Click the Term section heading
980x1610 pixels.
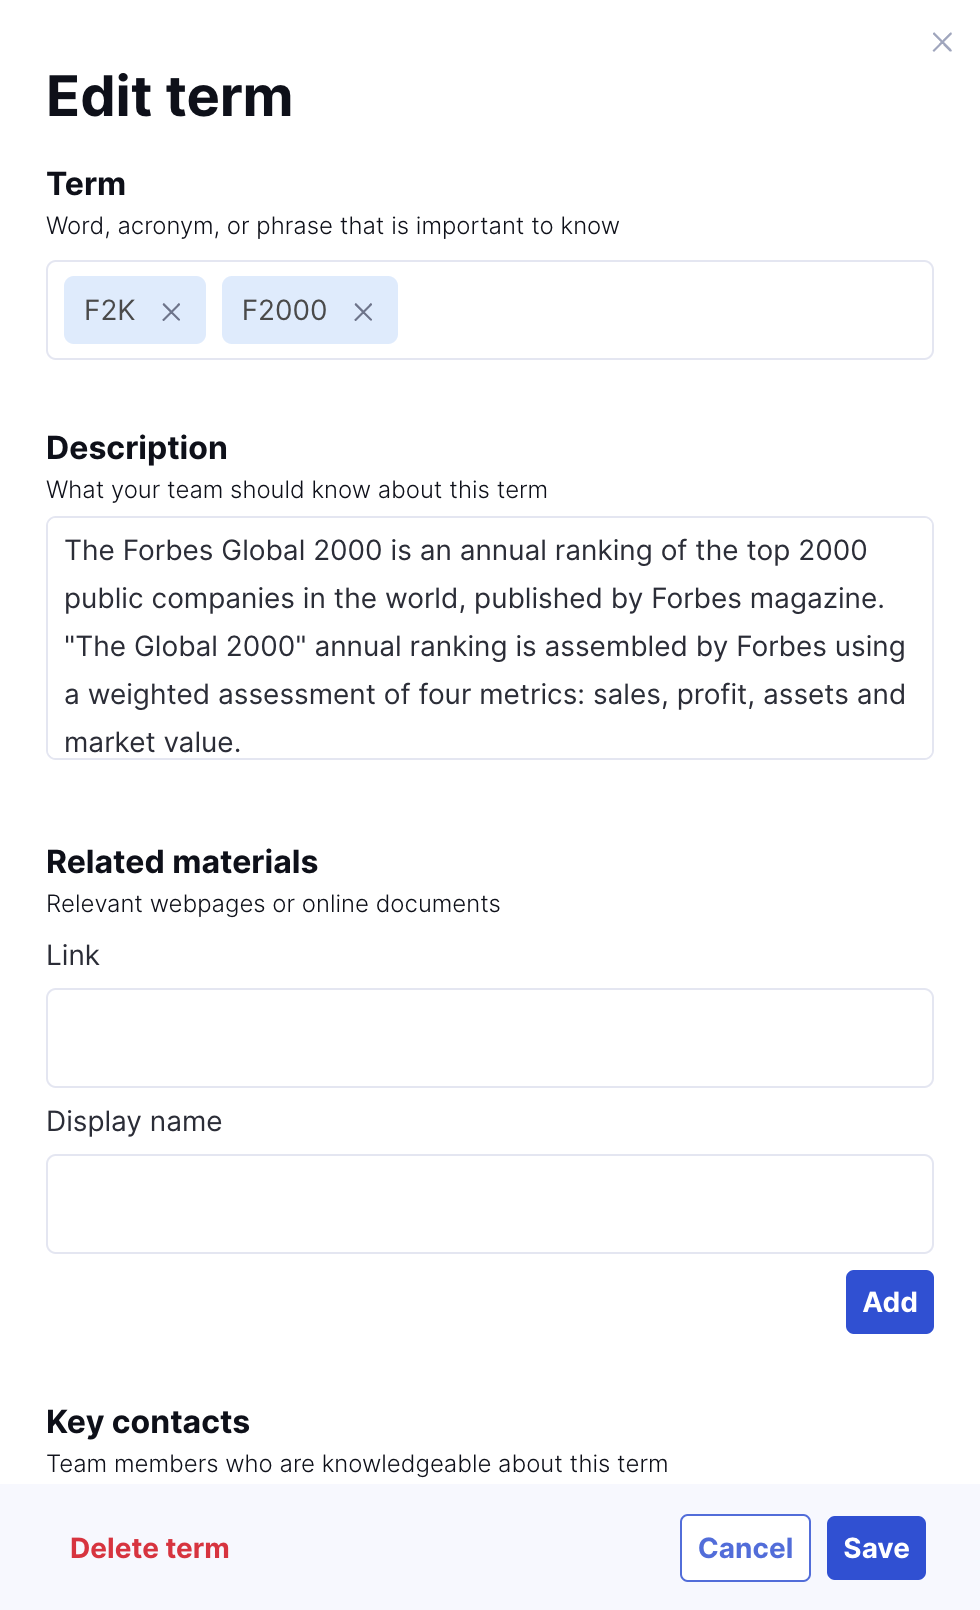pyautogui.click(x=86, y=184)
